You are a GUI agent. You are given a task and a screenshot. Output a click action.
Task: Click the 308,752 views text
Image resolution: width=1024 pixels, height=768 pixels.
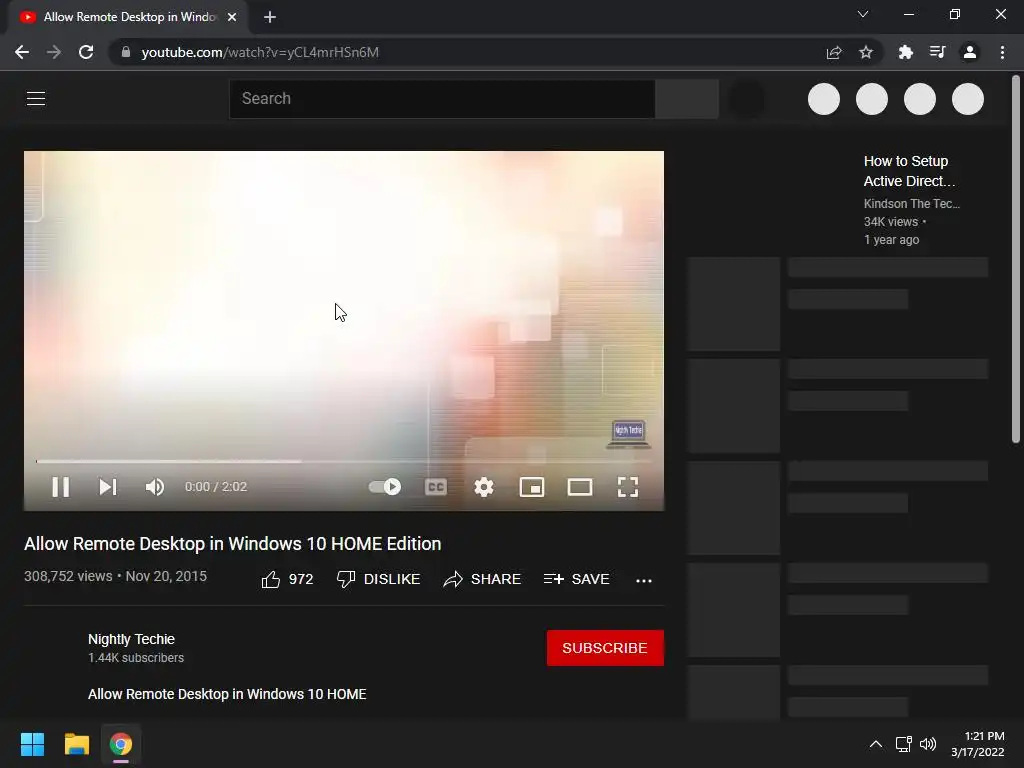[x=68, y=576]
